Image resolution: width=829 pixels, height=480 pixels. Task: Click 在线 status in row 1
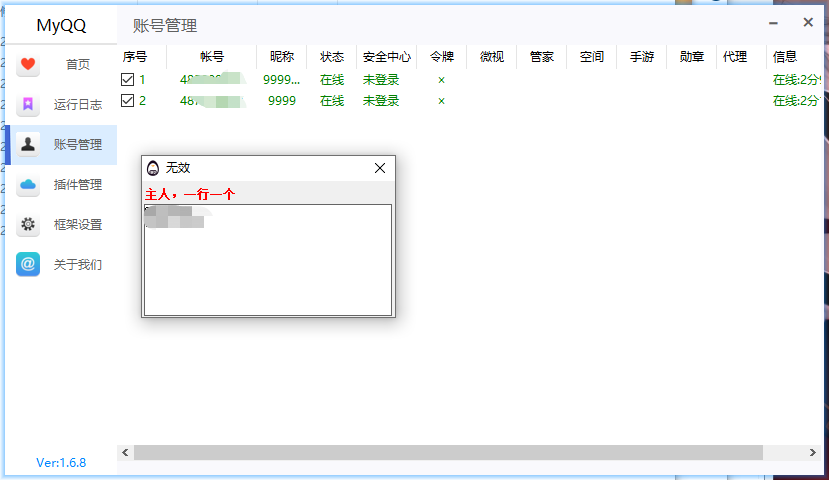pos(332,80)
